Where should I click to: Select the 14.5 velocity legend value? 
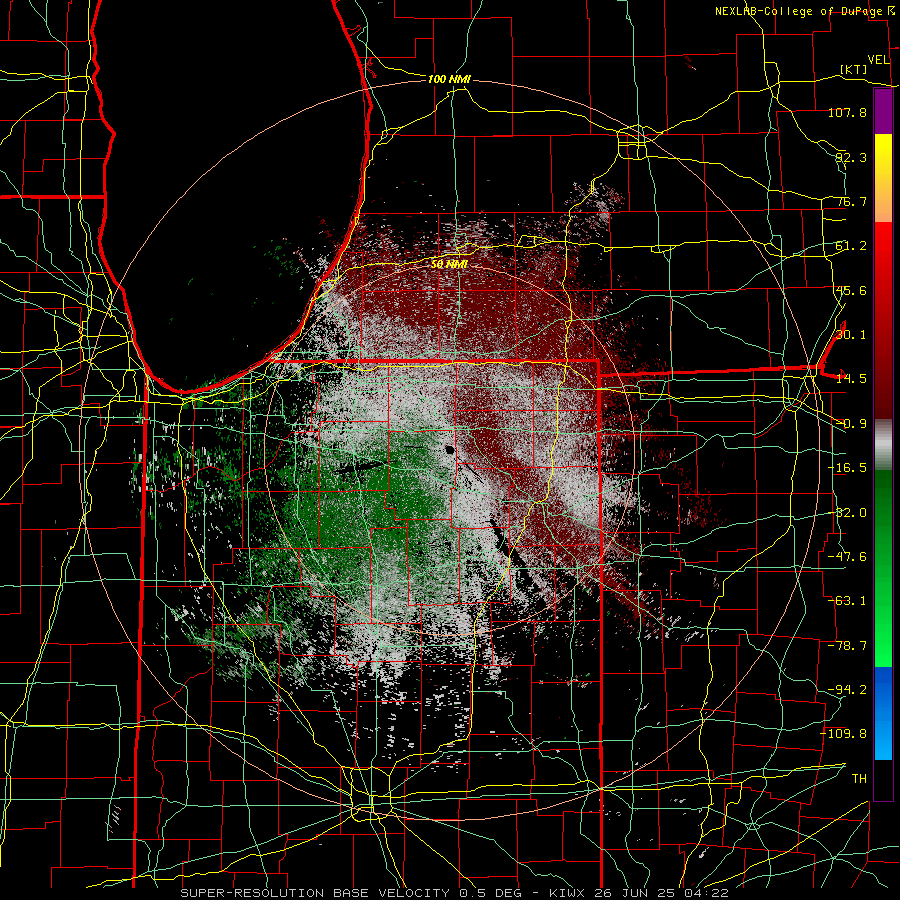pos(851,379)
